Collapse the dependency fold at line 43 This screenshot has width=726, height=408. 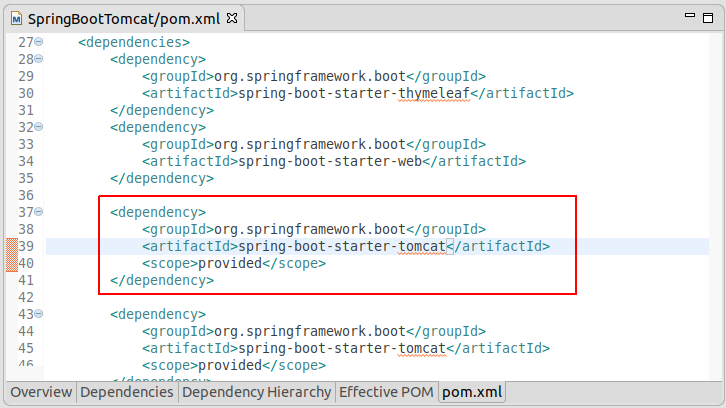[x=39, y=314]
